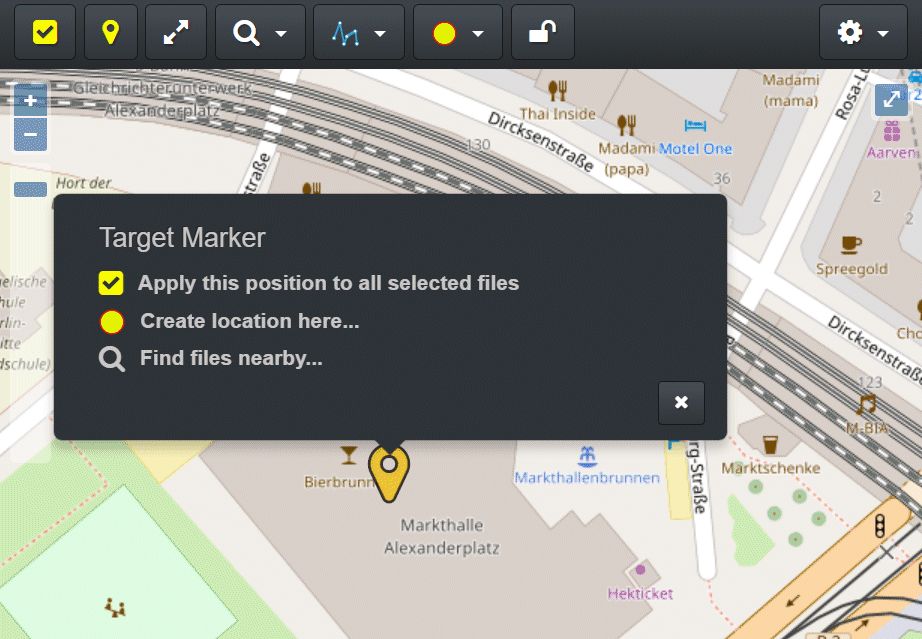Toggle the open padlock lock button
This screenshot has width=922, height=639.
point(543,32)
